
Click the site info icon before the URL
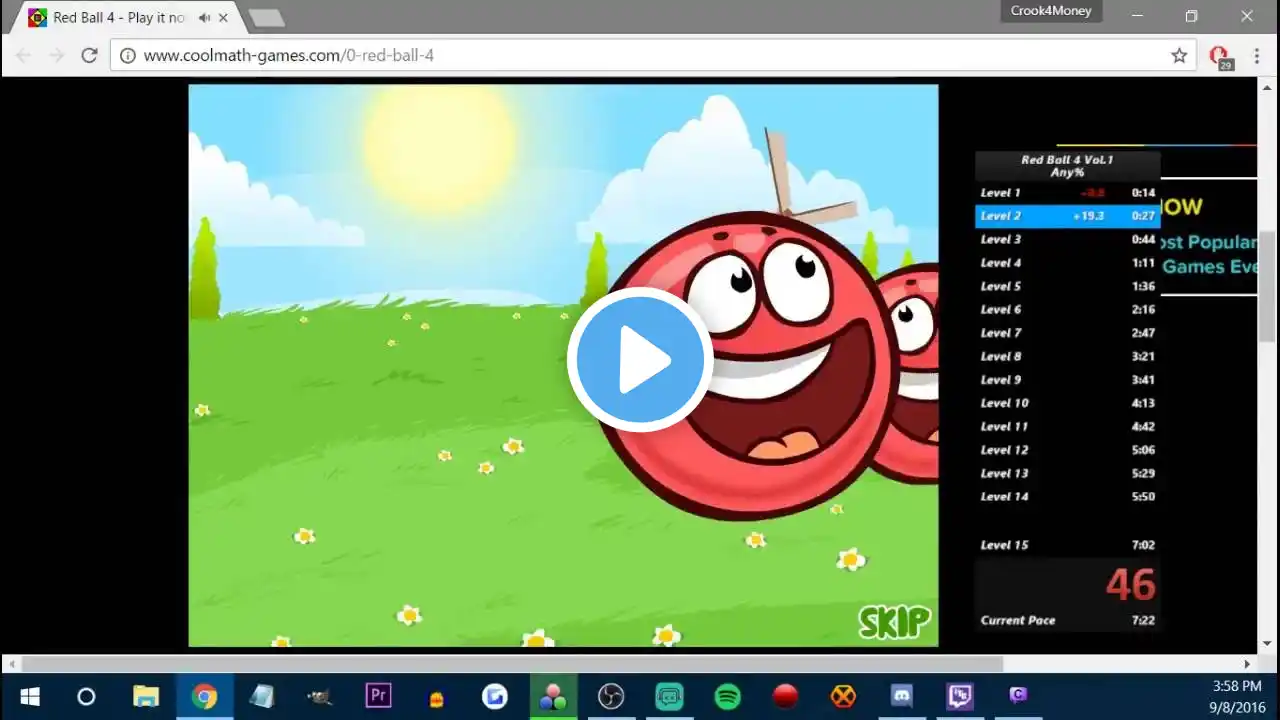tap(128, 55)
